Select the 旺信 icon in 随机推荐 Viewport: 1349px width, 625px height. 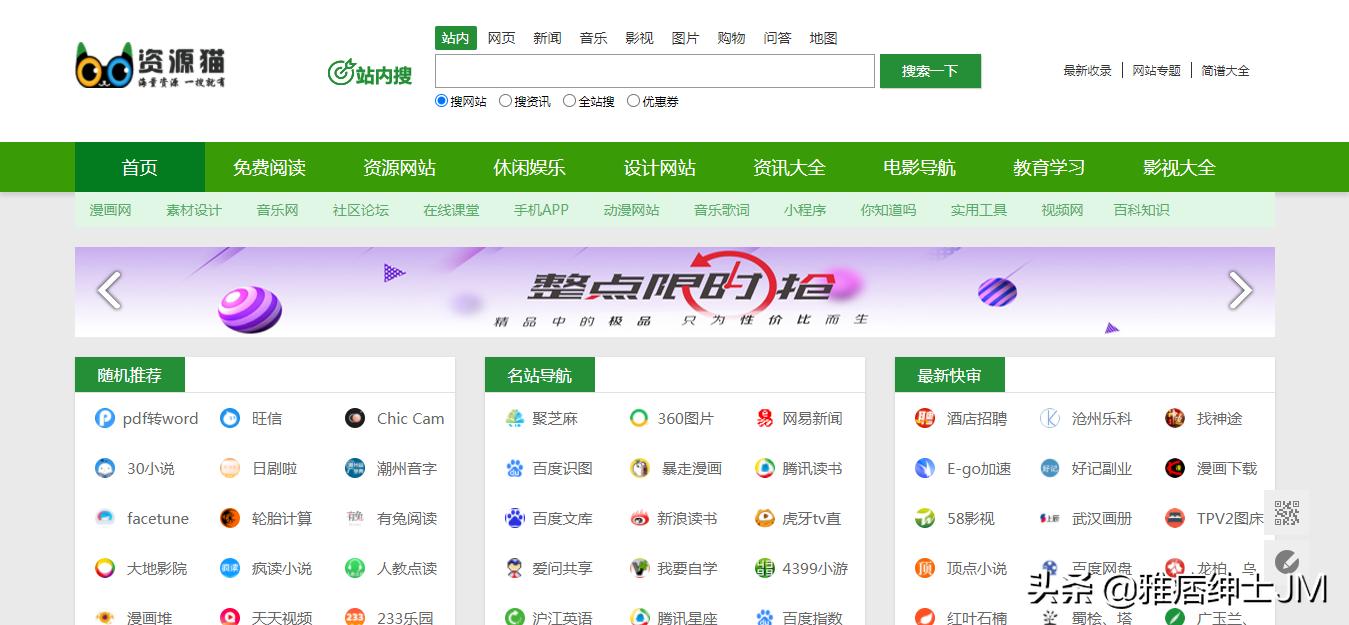(229, 418)
